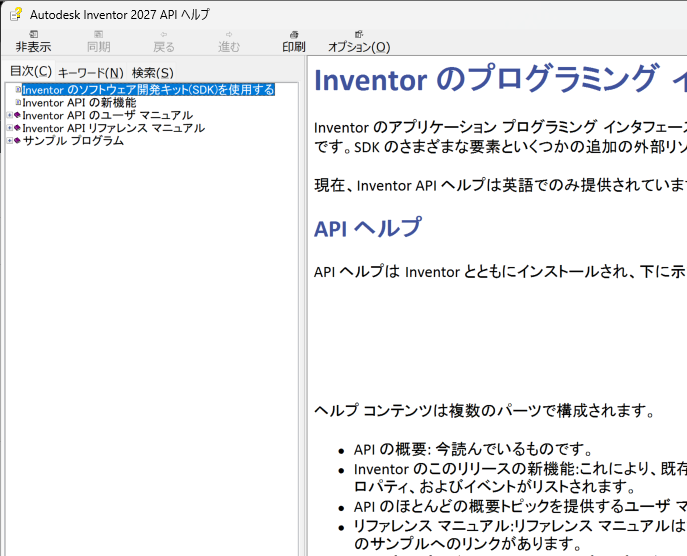Click the 印刷 (Print) toolbar button
Screen dimensions: 687x556
(x=294, y=42)
